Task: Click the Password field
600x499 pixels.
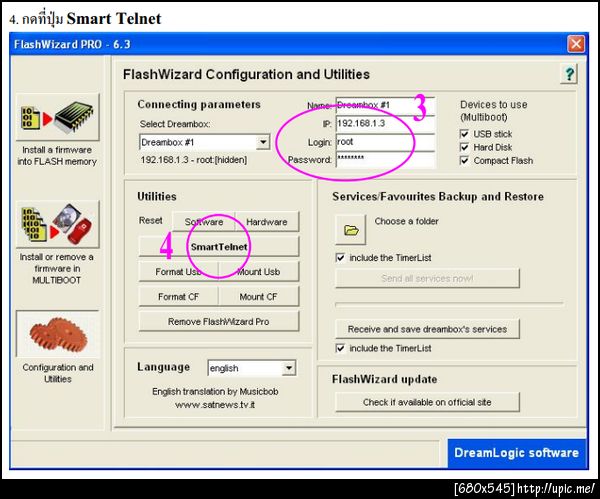Action: pyautogui.click(x=386, y=160)
